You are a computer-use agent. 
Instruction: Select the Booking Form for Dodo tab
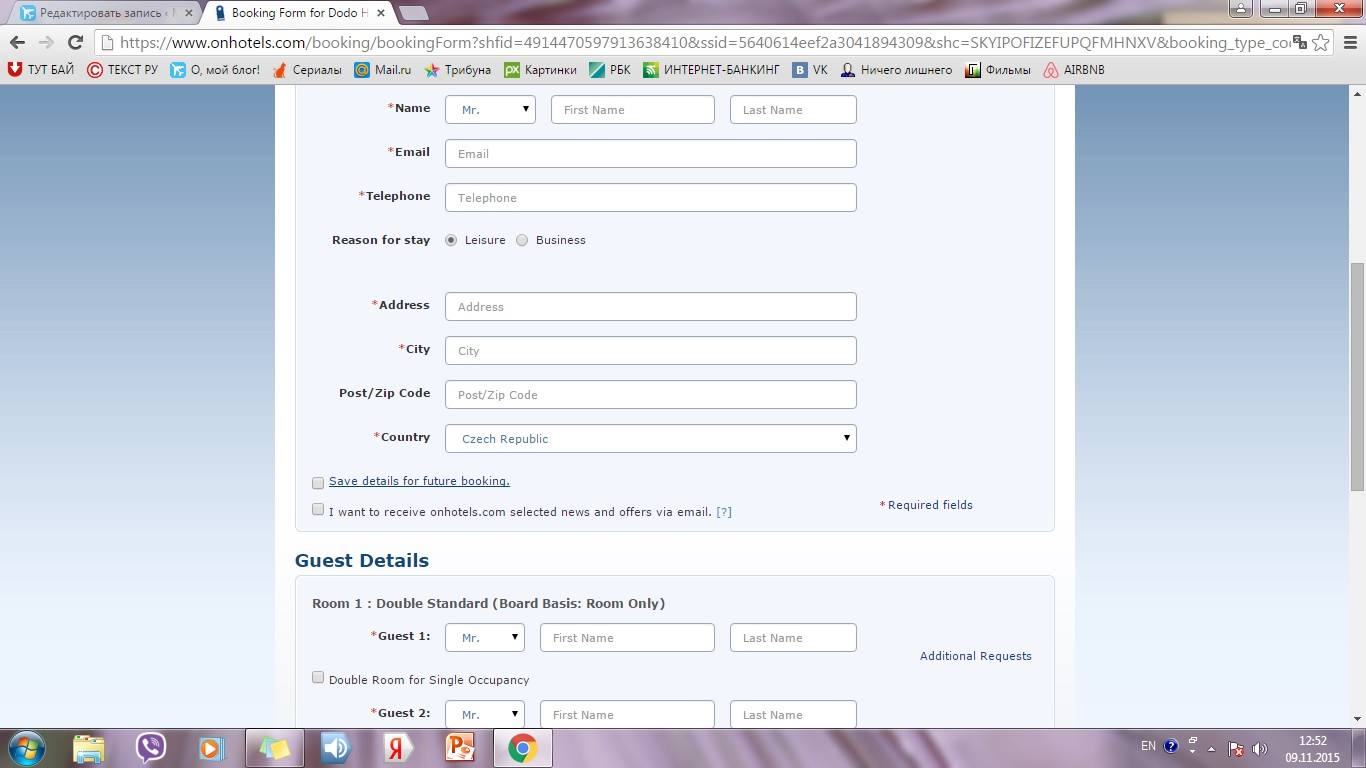click(x=298, y=13)
